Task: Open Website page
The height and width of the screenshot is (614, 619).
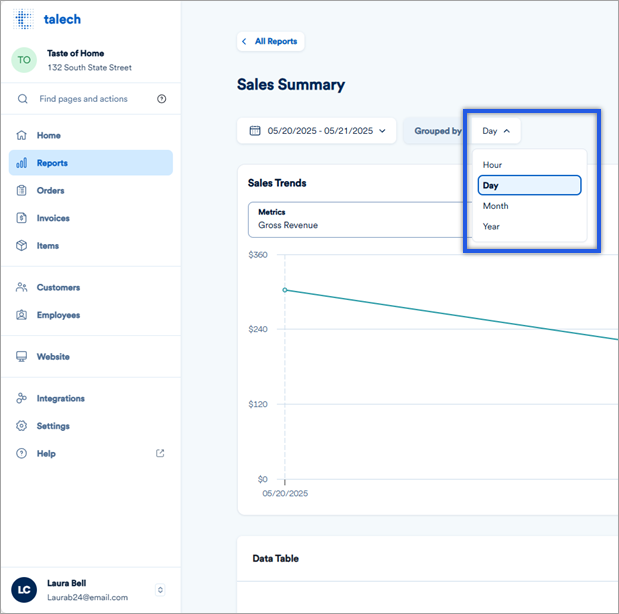Action: point(91,357)
